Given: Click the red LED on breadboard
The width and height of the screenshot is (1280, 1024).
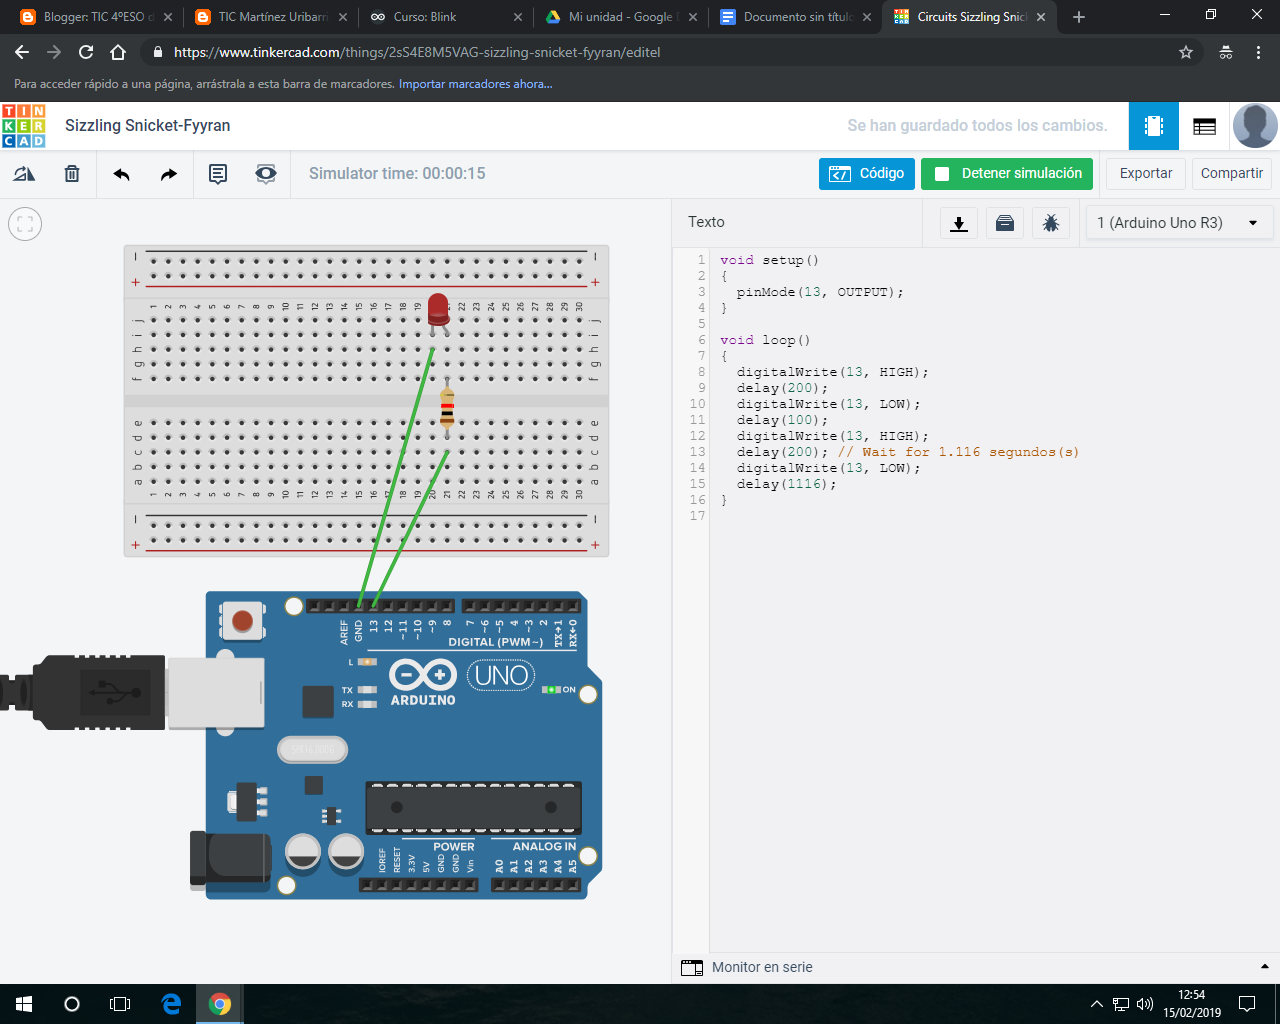Looking at the screenshot, I should click(x=438, y=311).
